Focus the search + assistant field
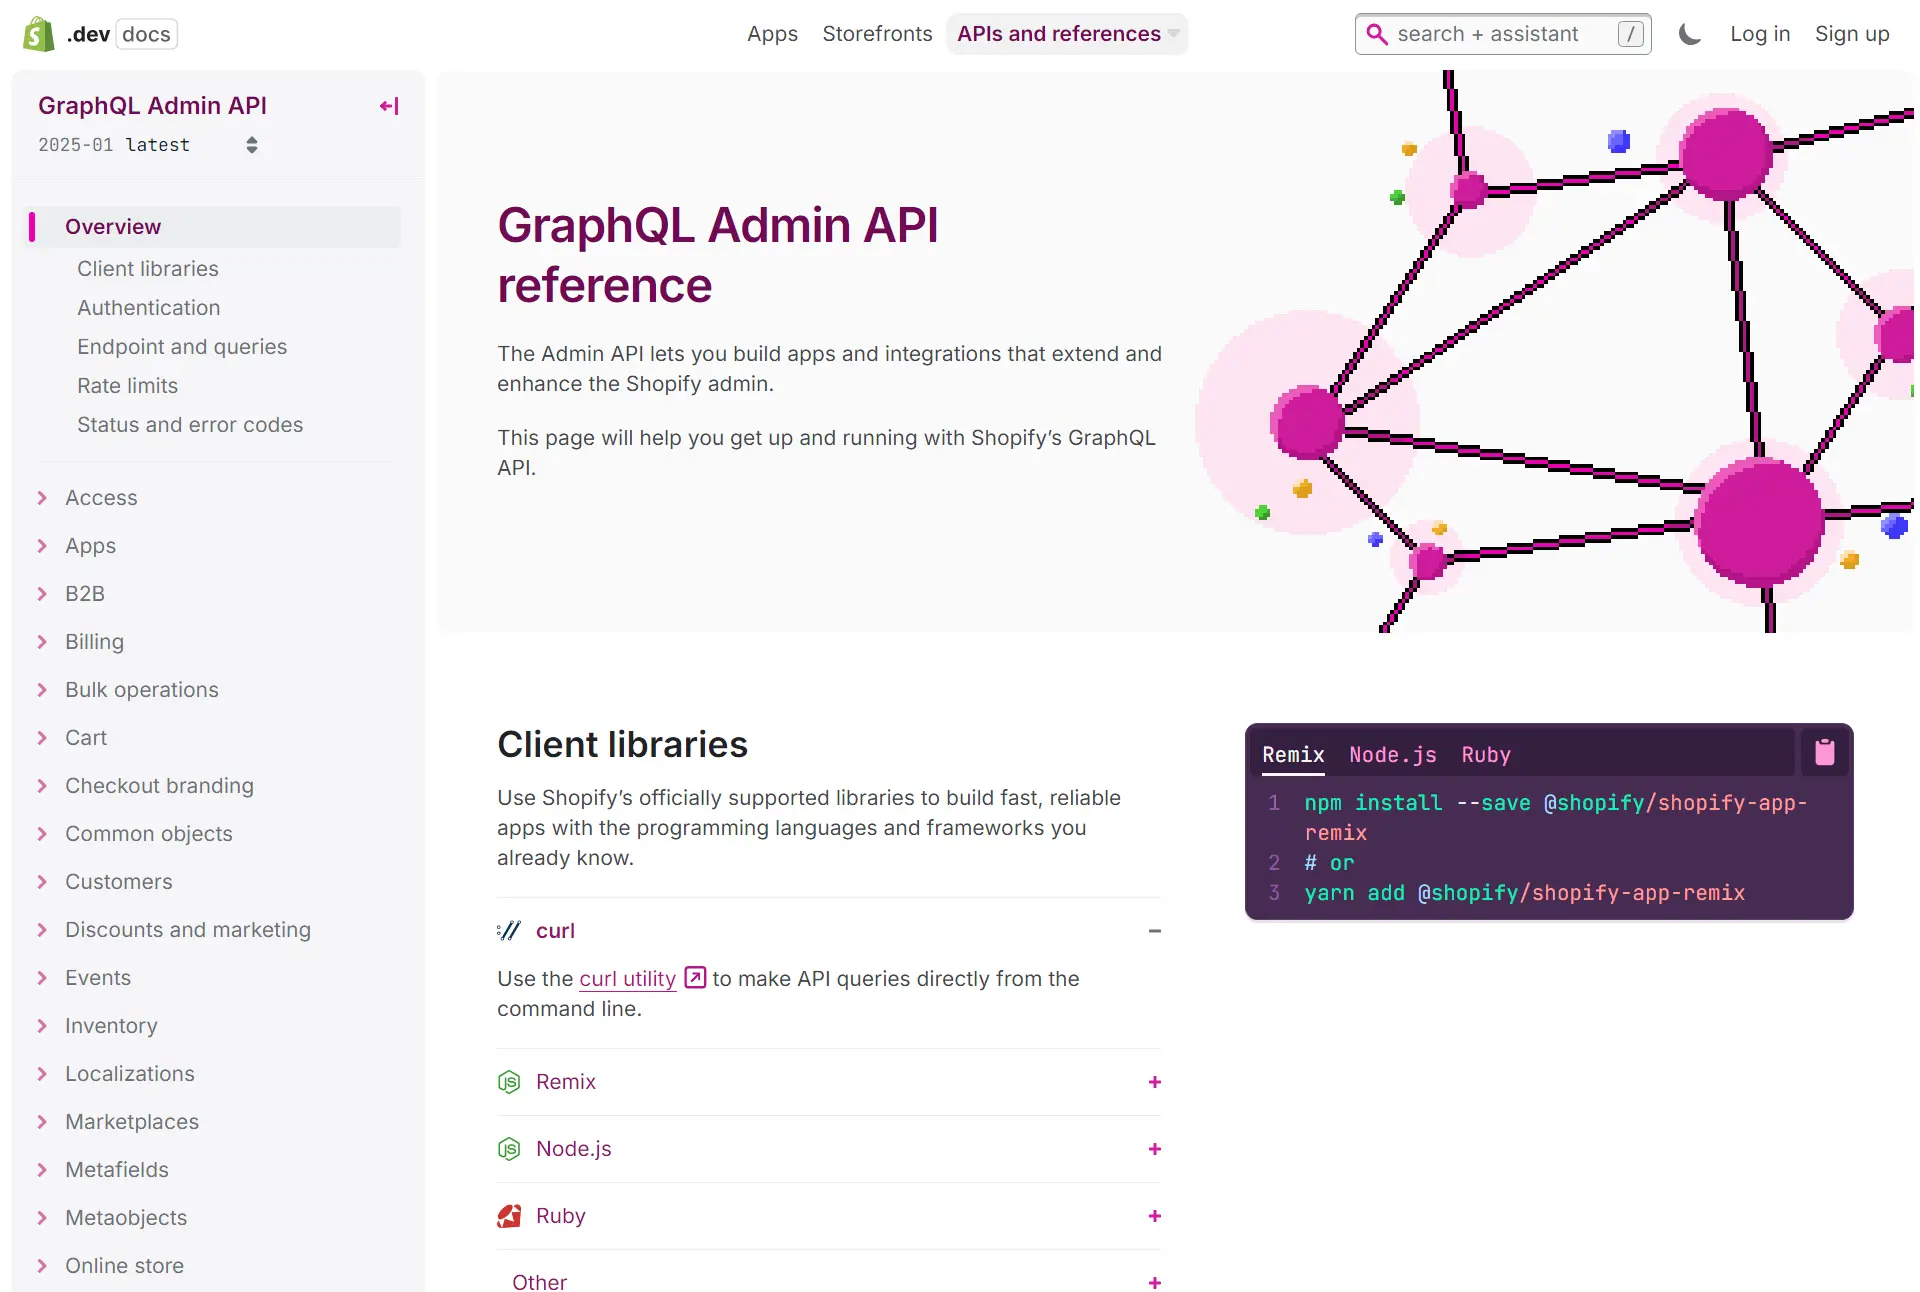The height and width of the screenshot is (1292, 1920). click(x=1500, y=34)
